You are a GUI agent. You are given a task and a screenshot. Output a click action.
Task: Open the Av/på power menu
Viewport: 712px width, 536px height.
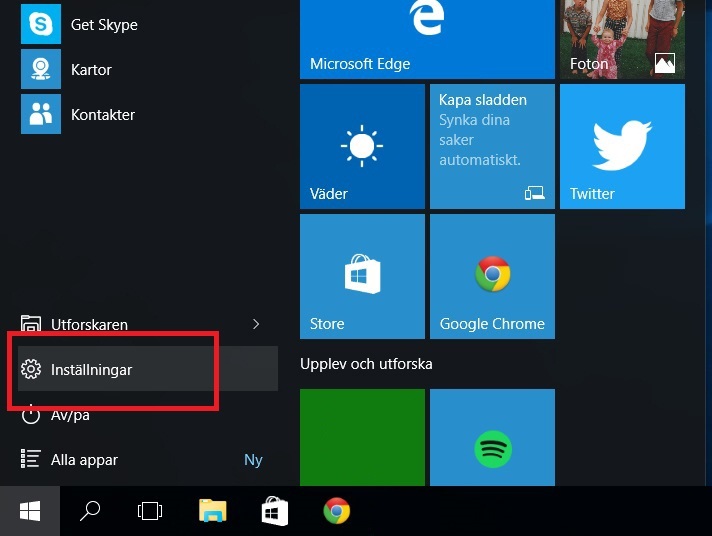click(x=148, y=414)
